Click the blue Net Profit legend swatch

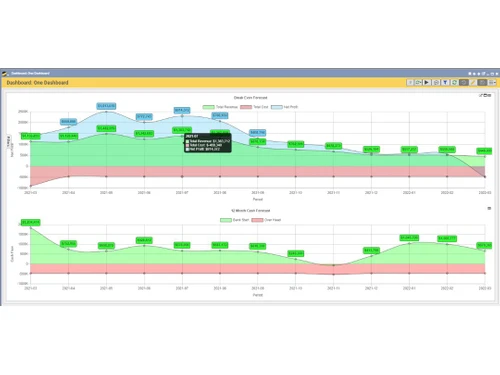point(277,107)
